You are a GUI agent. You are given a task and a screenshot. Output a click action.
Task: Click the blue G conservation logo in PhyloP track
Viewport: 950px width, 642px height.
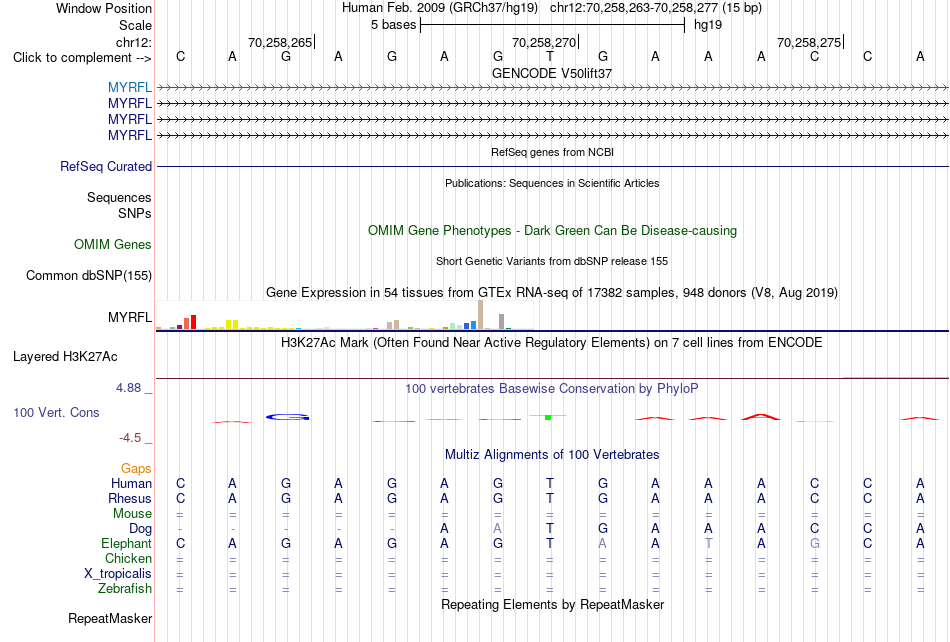pyautogui.click(x=288, y=417)
